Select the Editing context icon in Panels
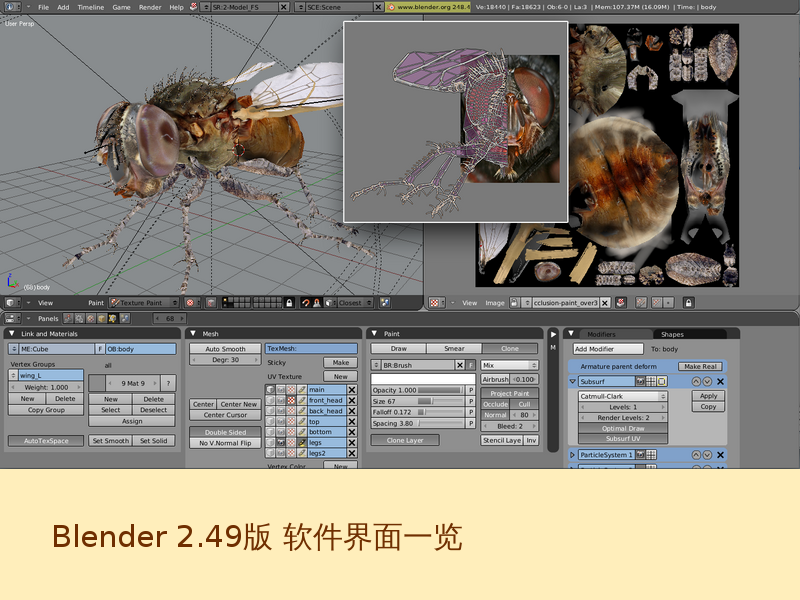 tap(113, 318)
